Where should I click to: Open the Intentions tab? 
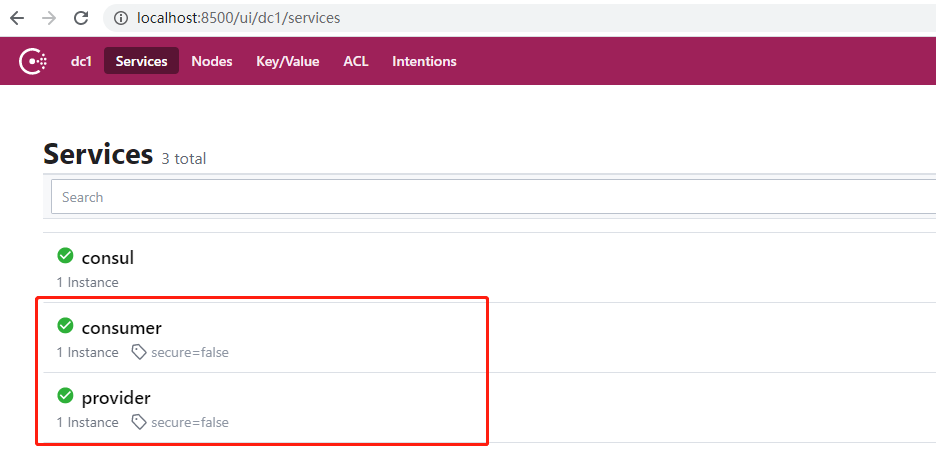pyautogui.click(x=424, y=61)
